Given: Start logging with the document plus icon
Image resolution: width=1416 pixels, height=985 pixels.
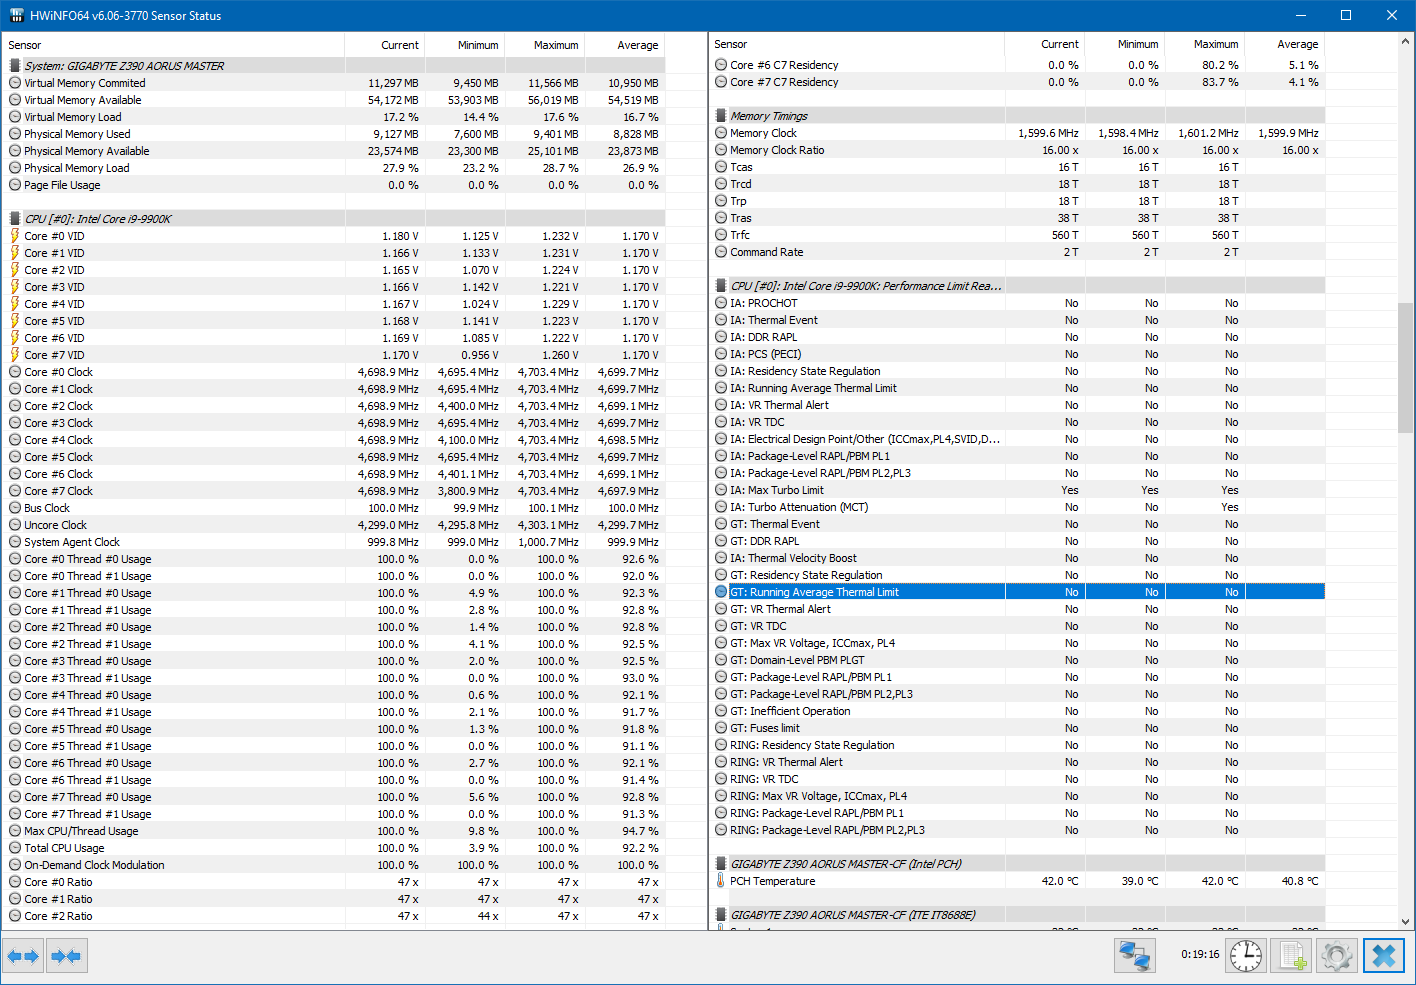Looking at the screenshot, I should click(1292, 956).
